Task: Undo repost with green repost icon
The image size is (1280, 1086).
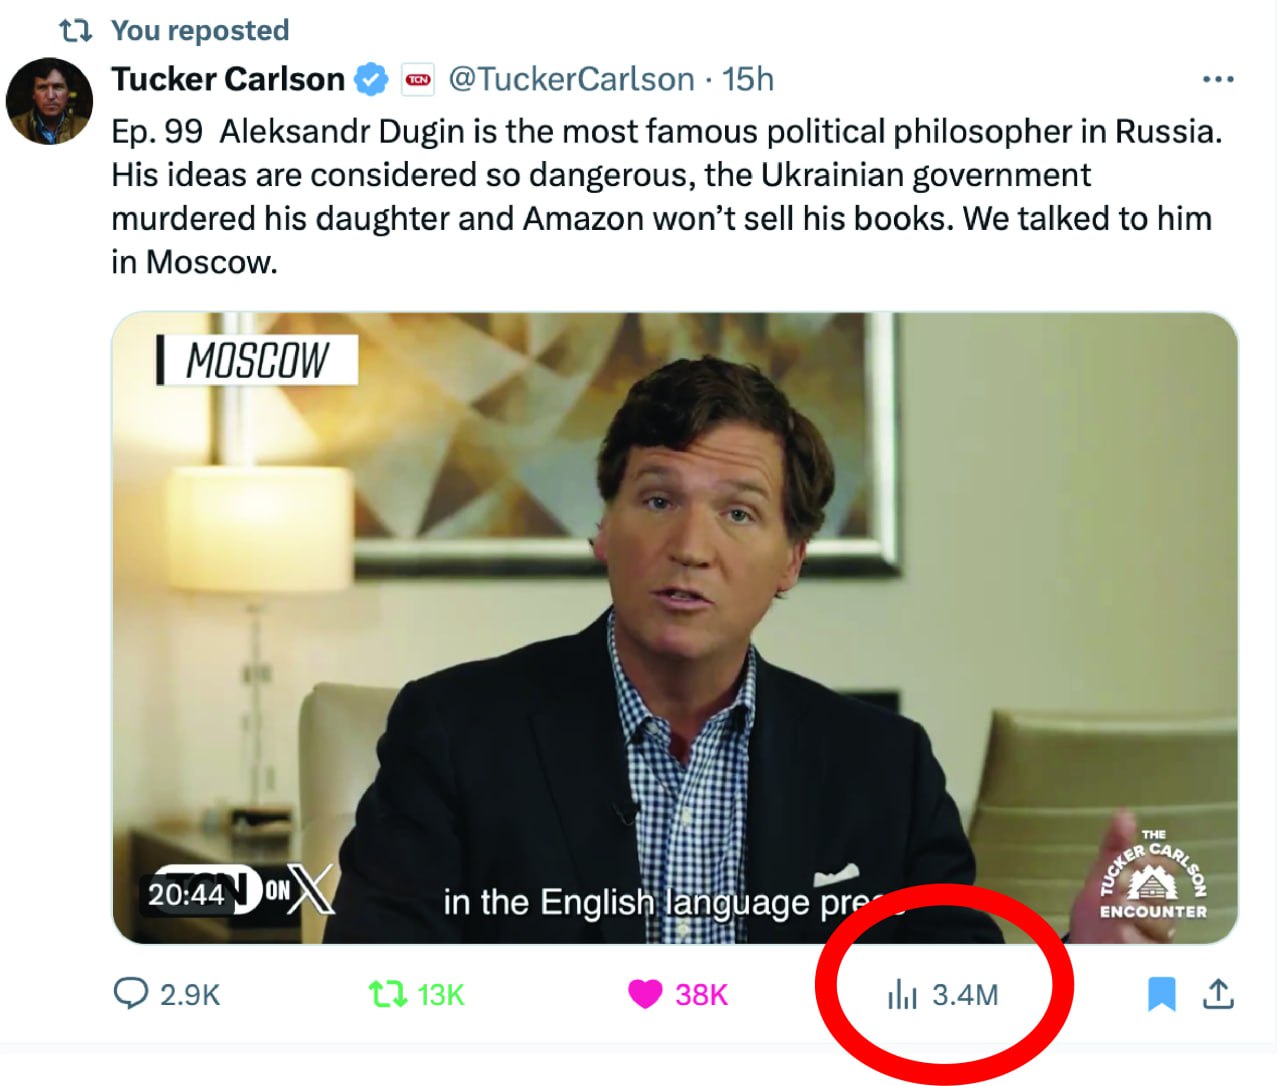Action: coord(385,994)
